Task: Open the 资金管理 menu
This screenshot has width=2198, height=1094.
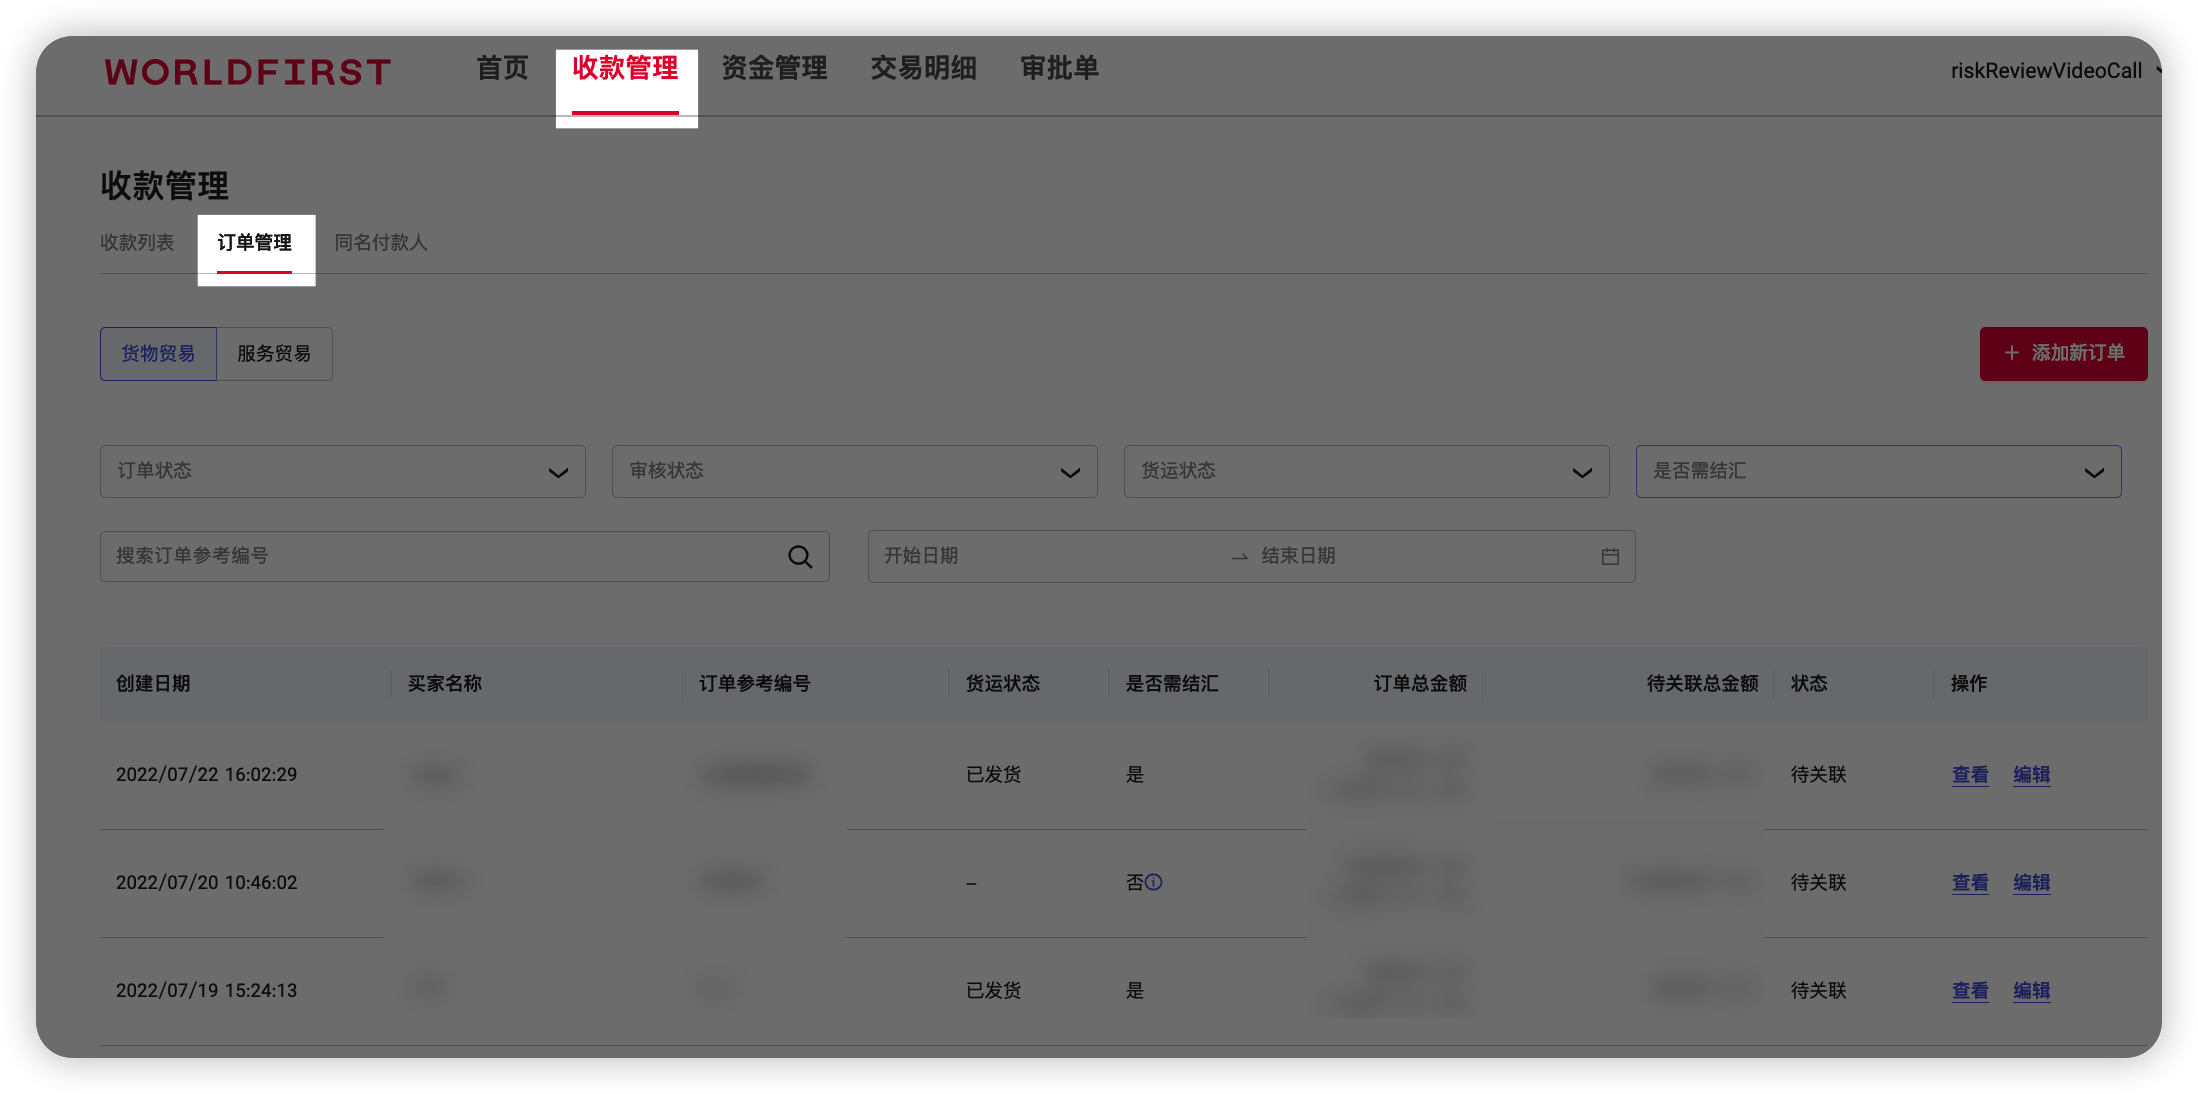Action: click(774, 68)
